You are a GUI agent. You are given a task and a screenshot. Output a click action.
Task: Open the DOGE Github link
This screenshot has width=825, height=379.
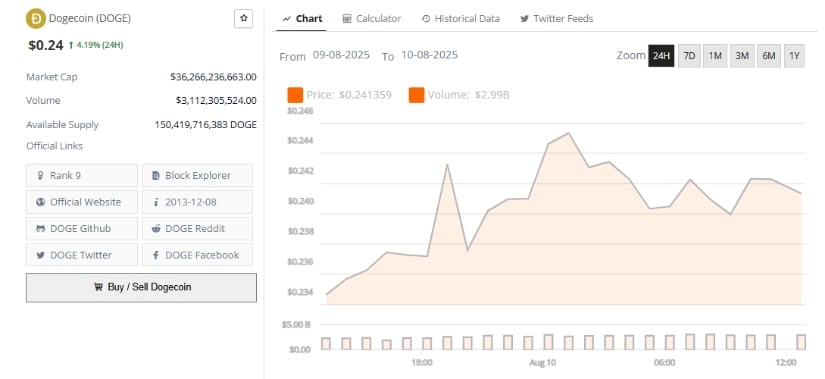pos(82,228)
